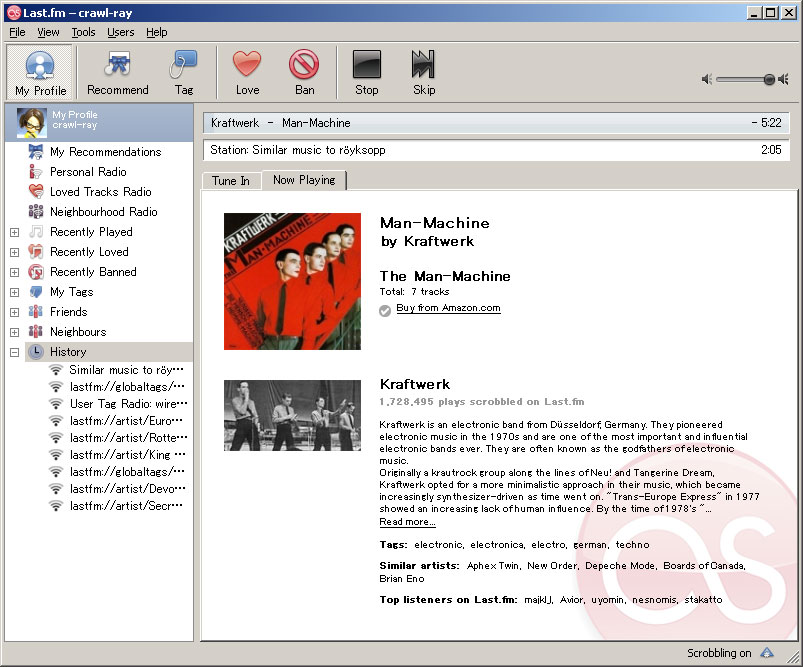Expand the Friends node
The width and height of the screenshot is (803, 667).
coord(15,312)
